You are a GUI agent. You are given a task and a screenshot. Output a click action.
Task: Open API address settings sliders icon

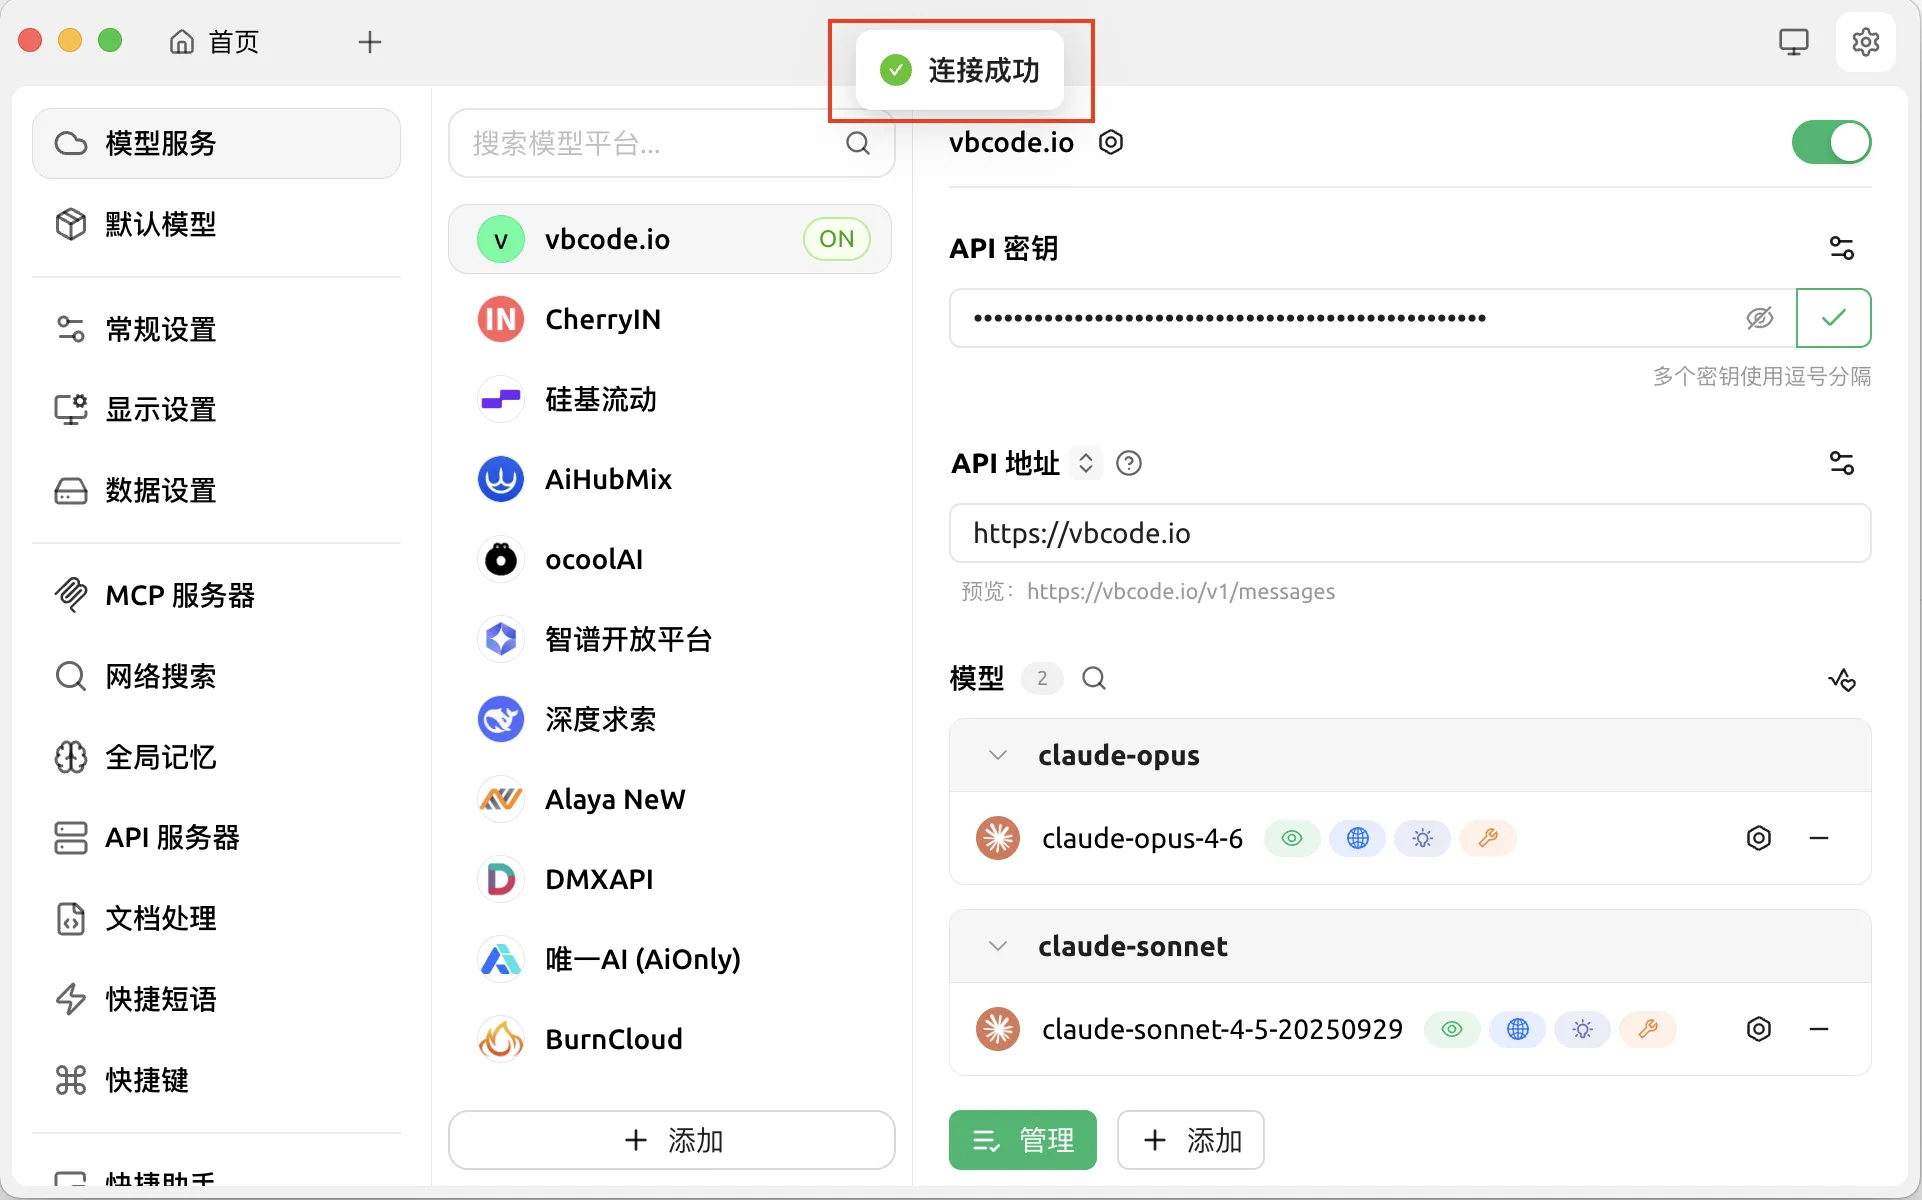(x=1842, y=463)
